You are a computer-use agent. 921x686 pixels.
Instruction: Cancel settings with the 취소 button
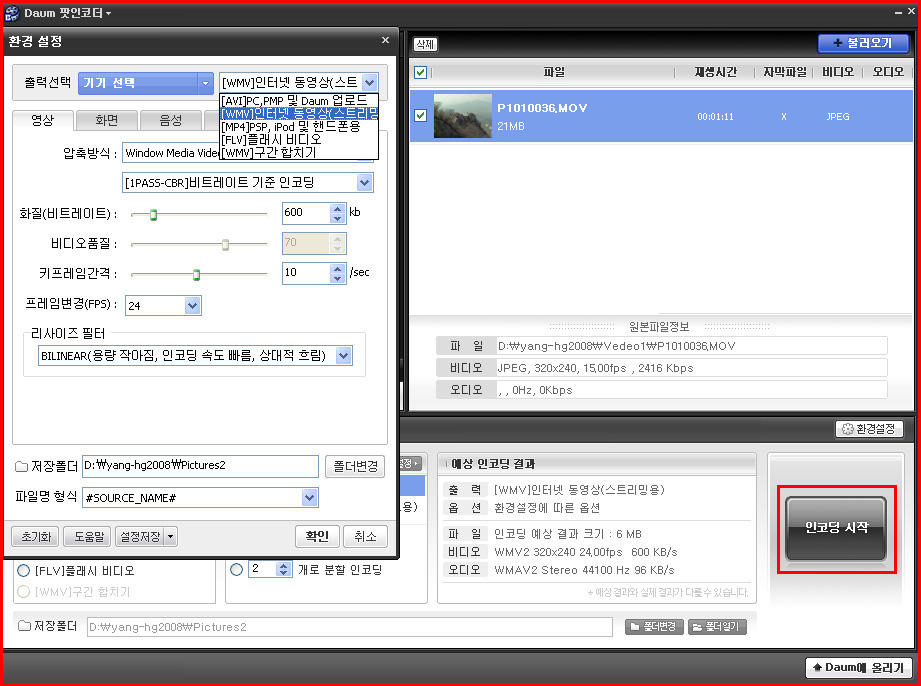tap(365, 536)
